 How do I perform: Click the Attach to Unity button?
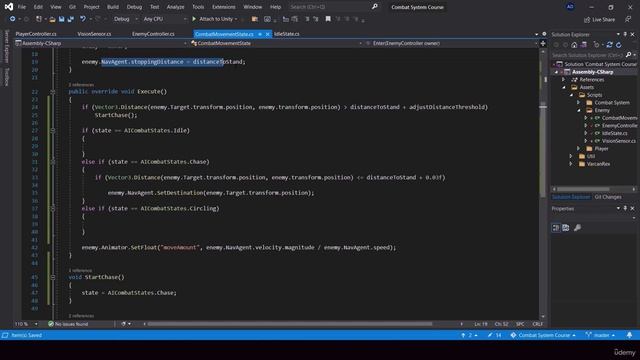[215, 19]
